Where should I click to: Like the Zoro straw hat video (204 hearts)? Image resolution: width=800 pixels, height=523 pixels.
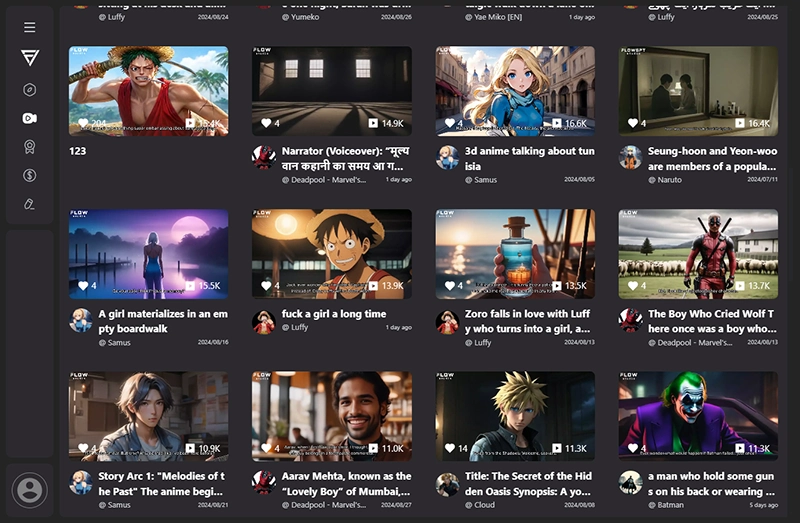pos(83,123)
